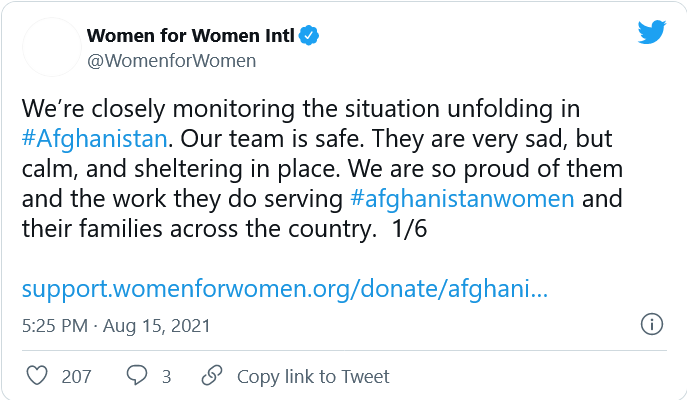Click the chain link icon

pos(211,376)
